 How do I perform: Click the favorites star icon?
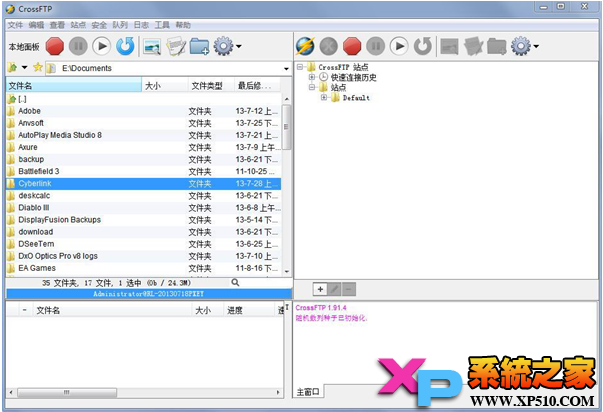(37, 67)
